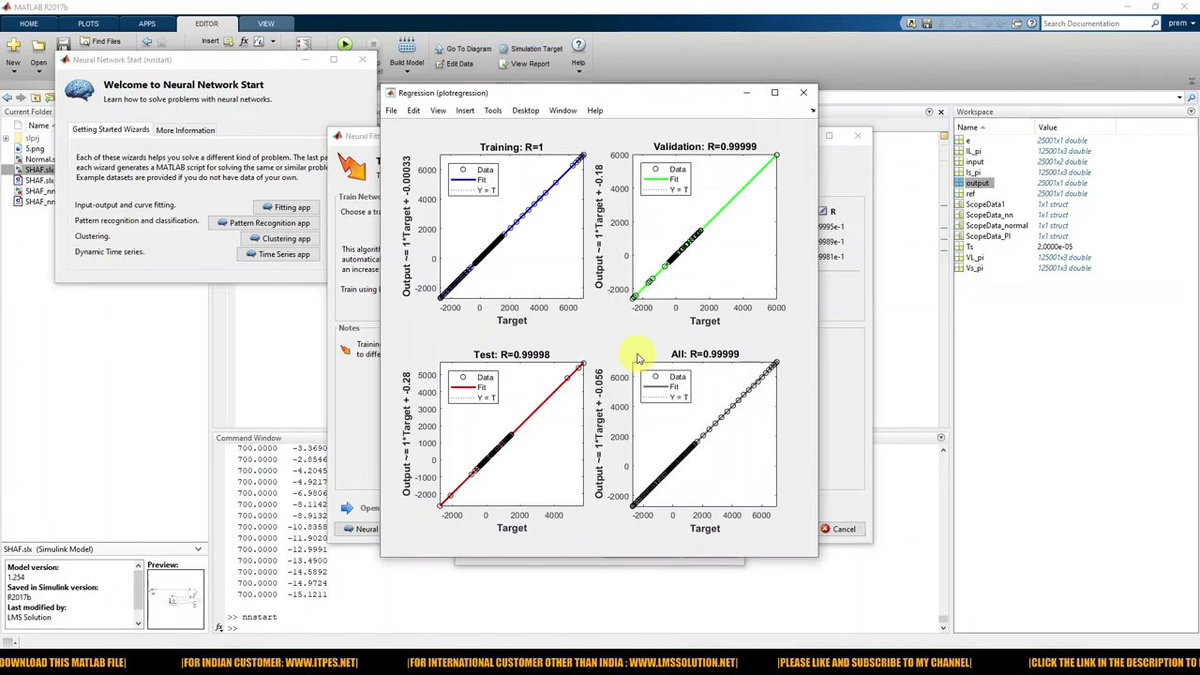This screenshot has height=675, width=1200.
Task: Click Edit Data in toolbar
Action: pos(454,63)
